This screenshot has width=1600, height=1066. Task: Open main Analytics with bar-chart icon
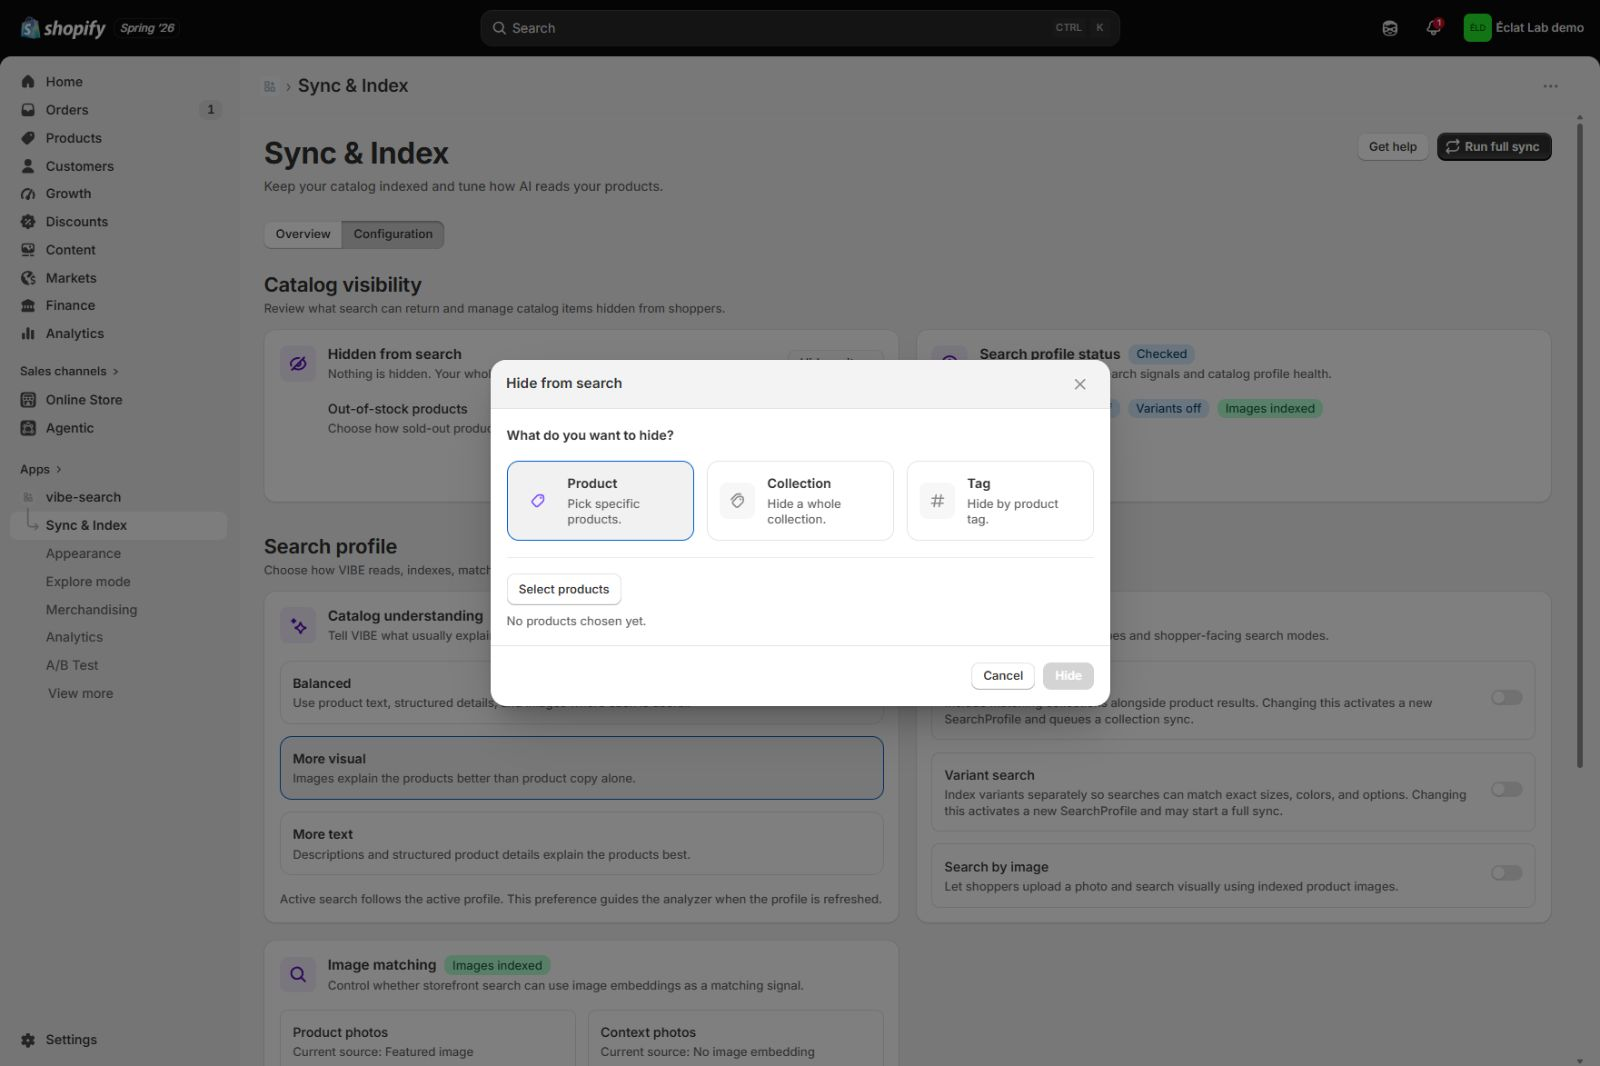pos(74,333)
